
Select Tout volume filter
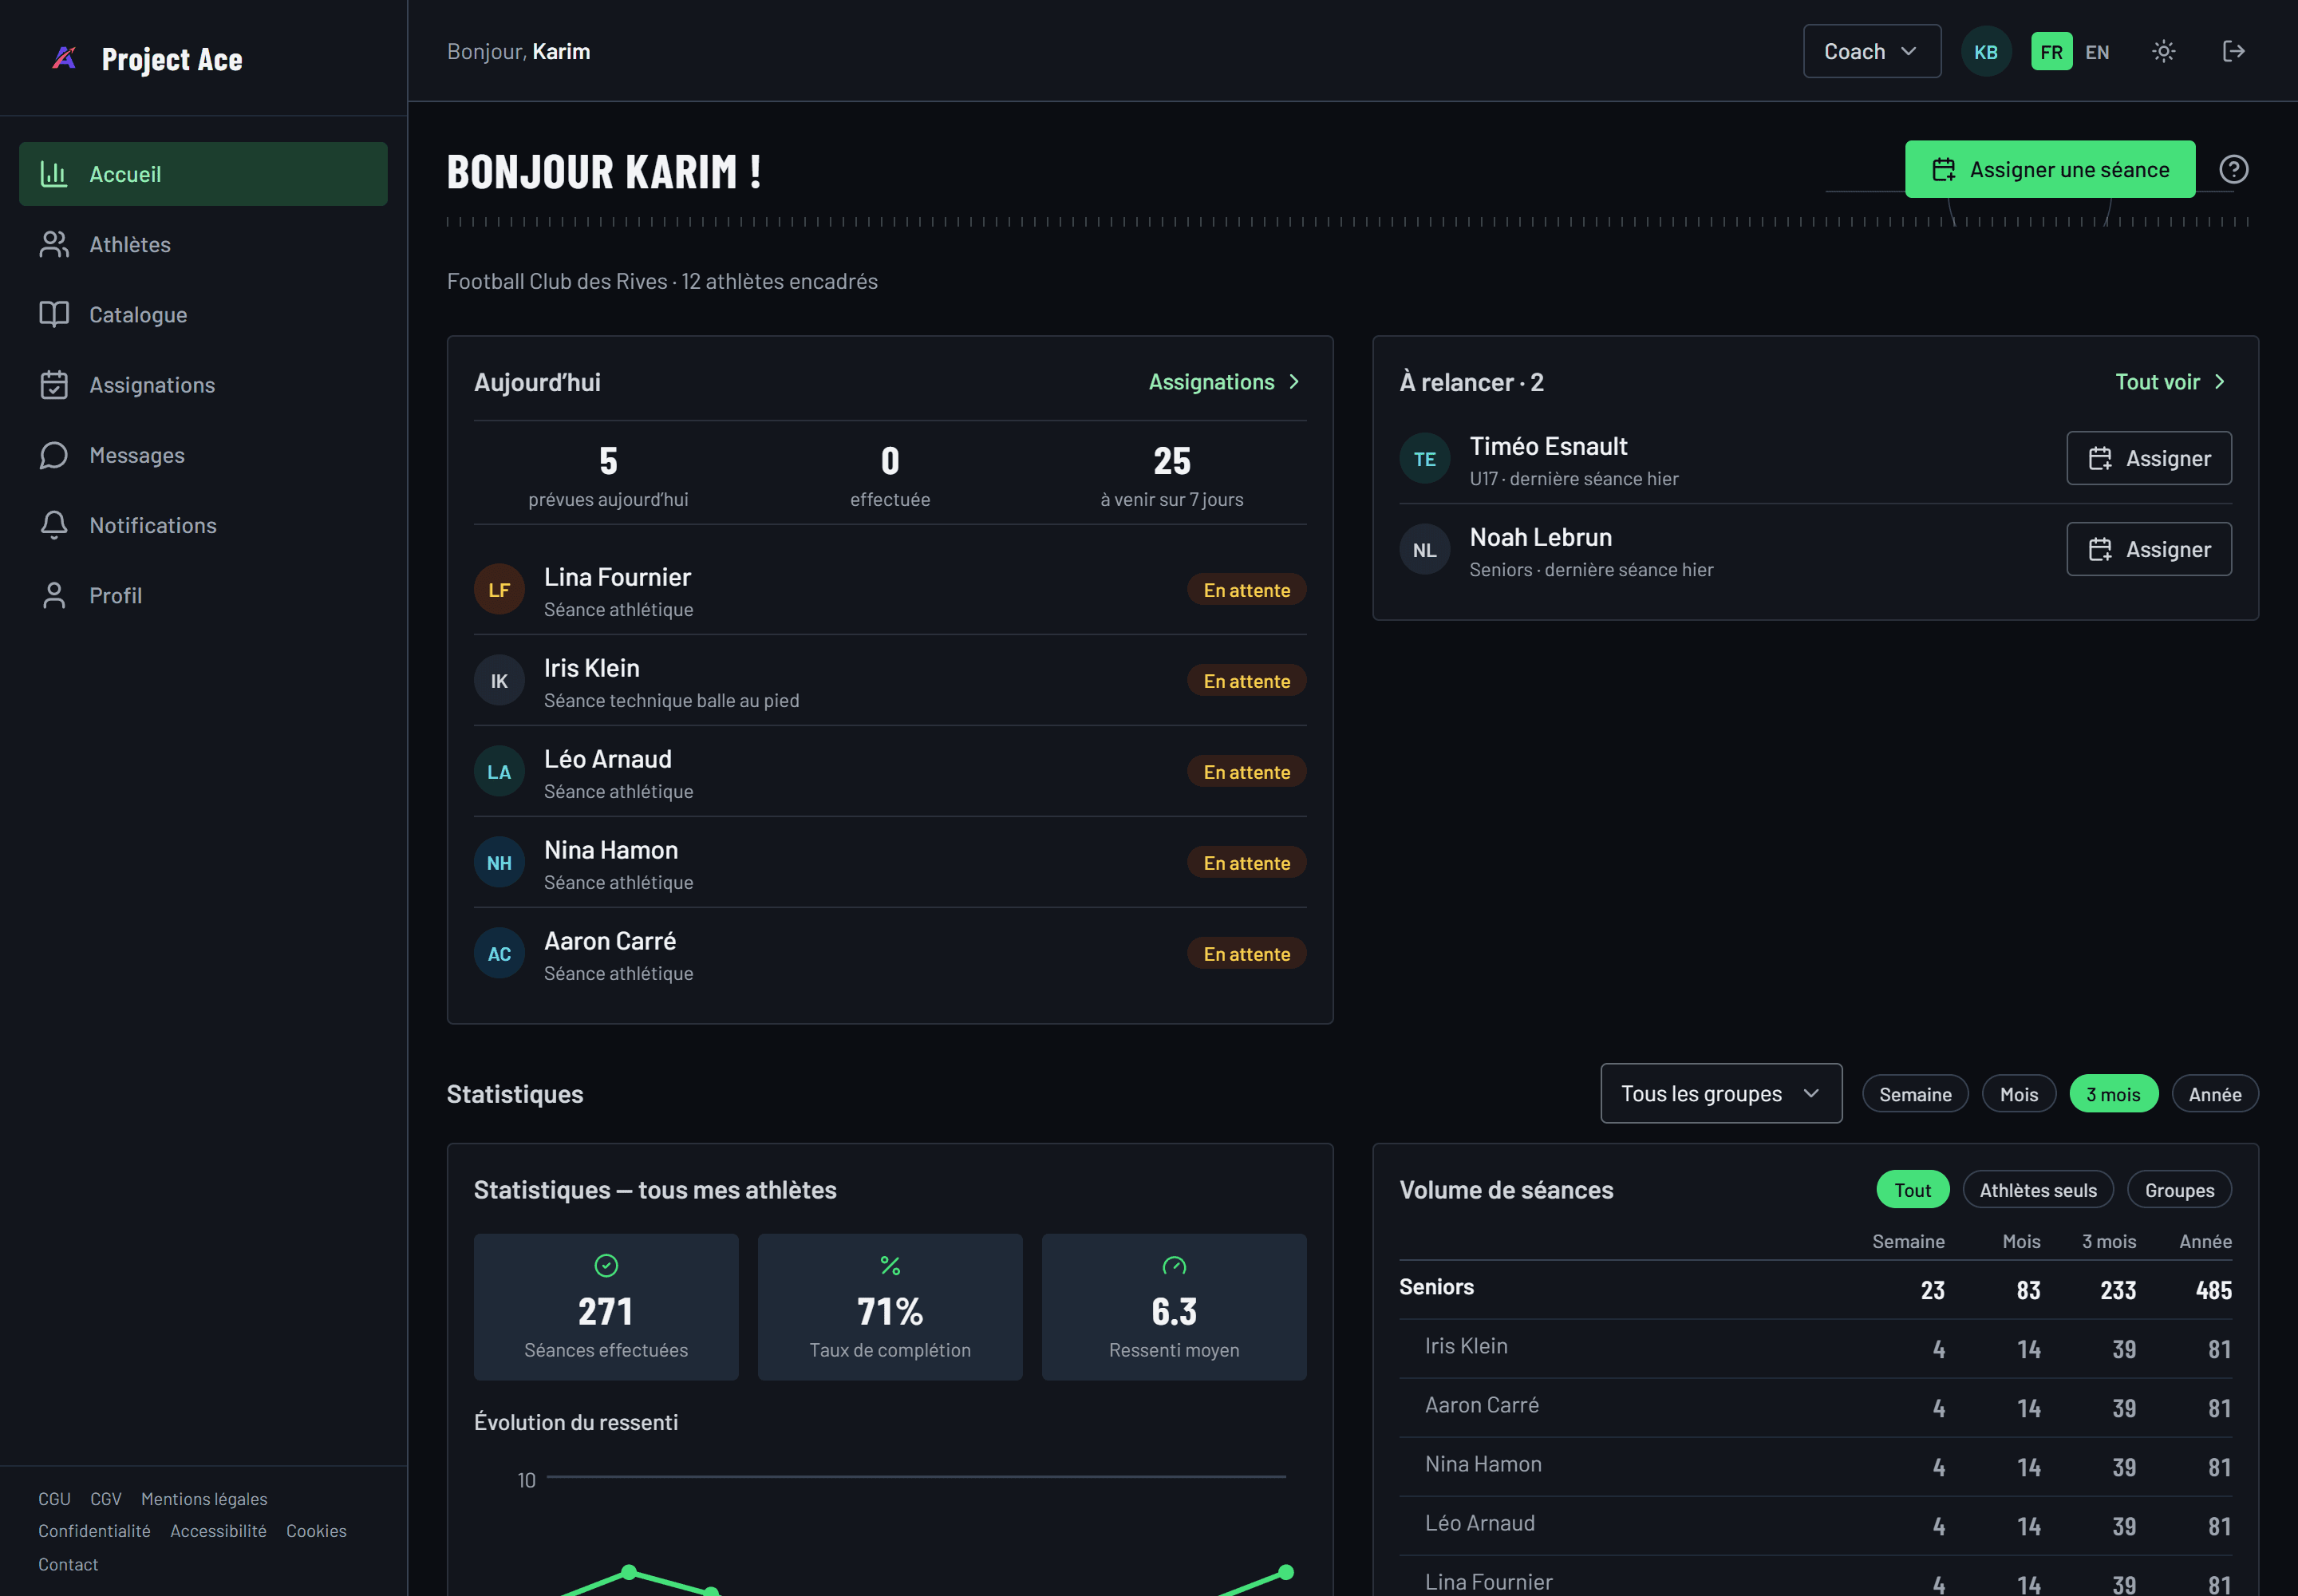coord(1912,1190)
